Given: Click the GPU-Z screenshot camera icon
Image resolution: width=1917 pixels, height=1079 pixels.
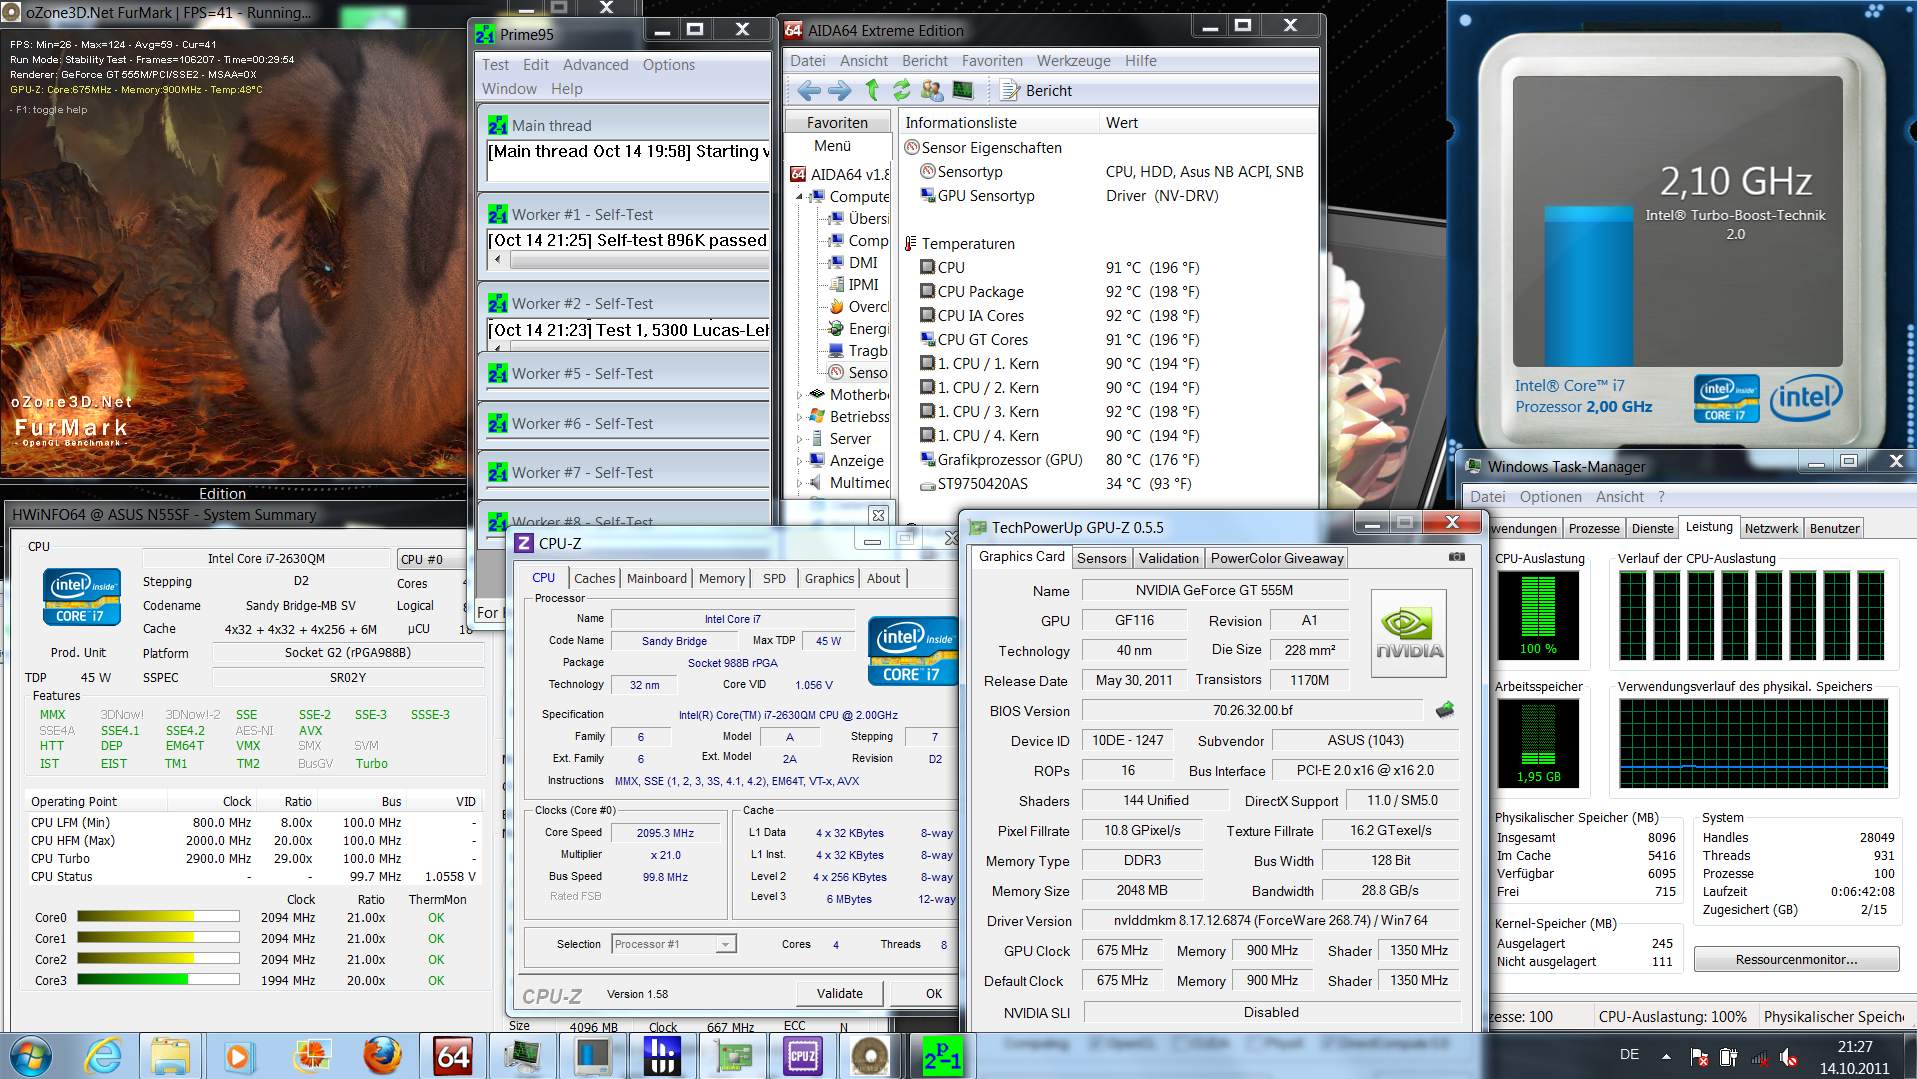Looking at the screenshot, I should tap(1456, 557).
